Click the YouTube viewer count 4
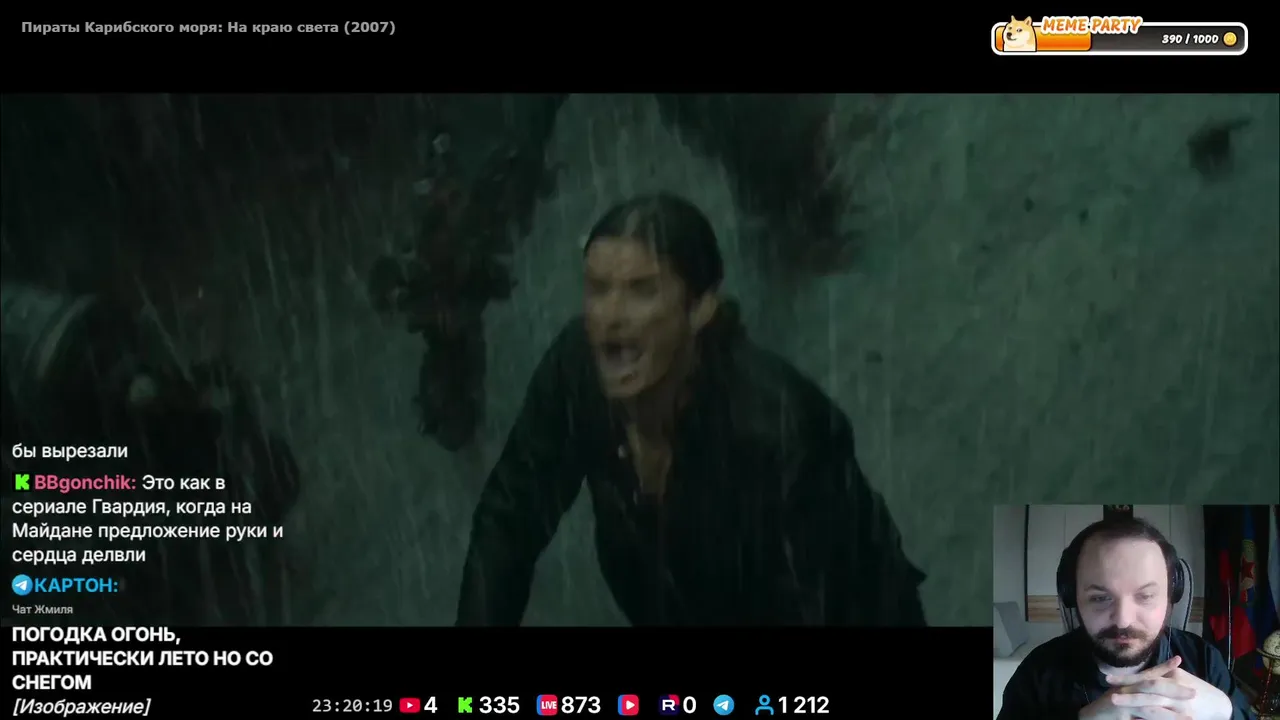This screenshot has width=1280, height=720. (431, 705)
